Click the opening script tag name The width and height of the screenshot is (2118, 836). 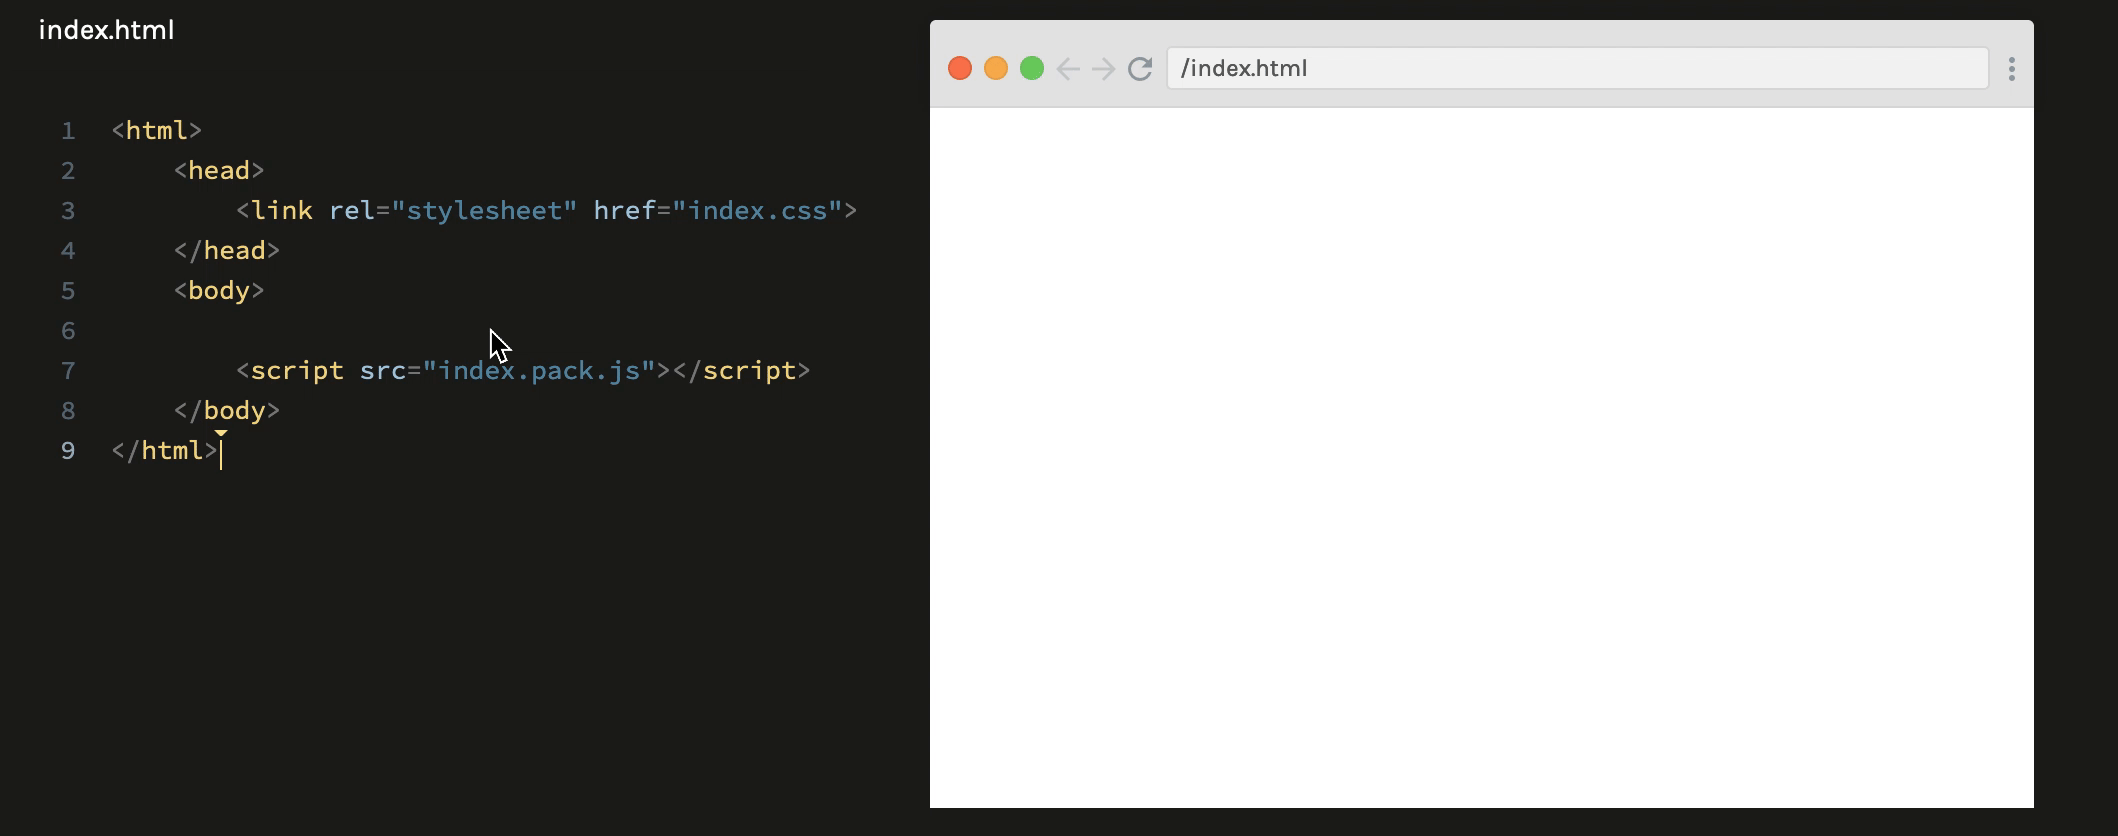coord(297,371)
